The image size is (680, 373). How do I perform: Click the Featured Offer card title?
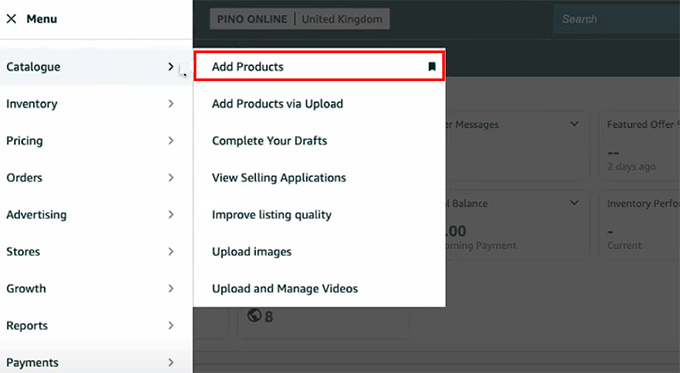[643, 124]
